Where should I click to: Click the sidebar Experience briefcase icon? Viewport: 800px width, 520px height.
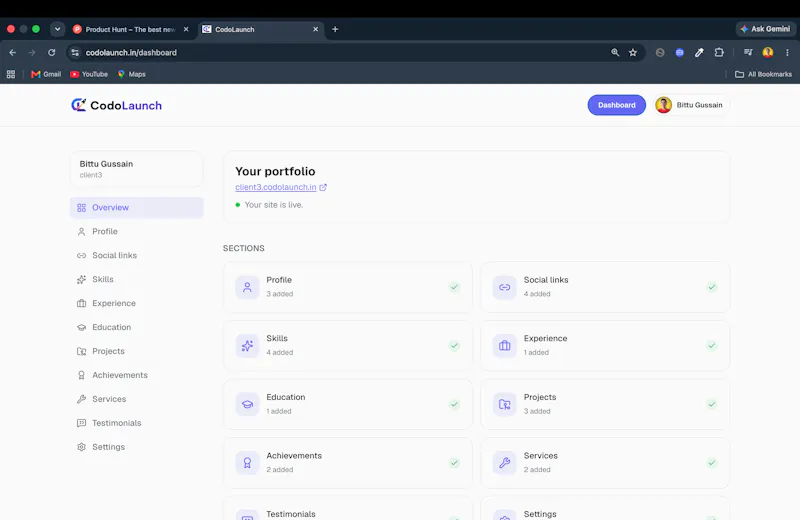81,304
